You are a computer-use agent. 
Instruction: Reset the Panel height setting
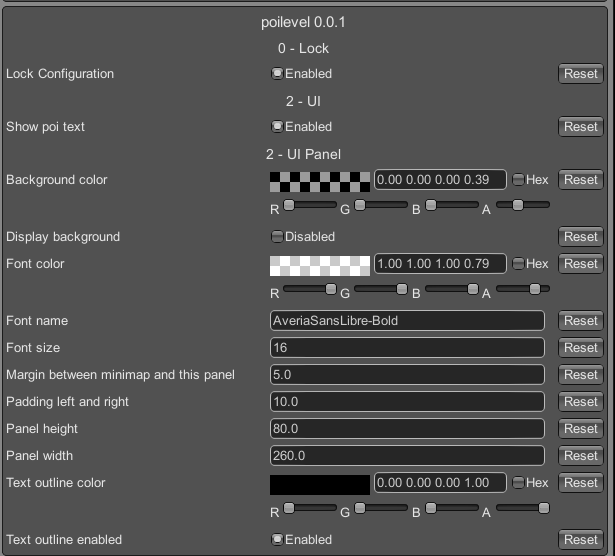[x=580, y=429]
